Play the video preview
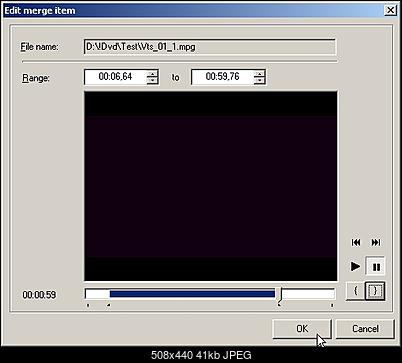Screen dimensions: 402x363 coord(356,266)
